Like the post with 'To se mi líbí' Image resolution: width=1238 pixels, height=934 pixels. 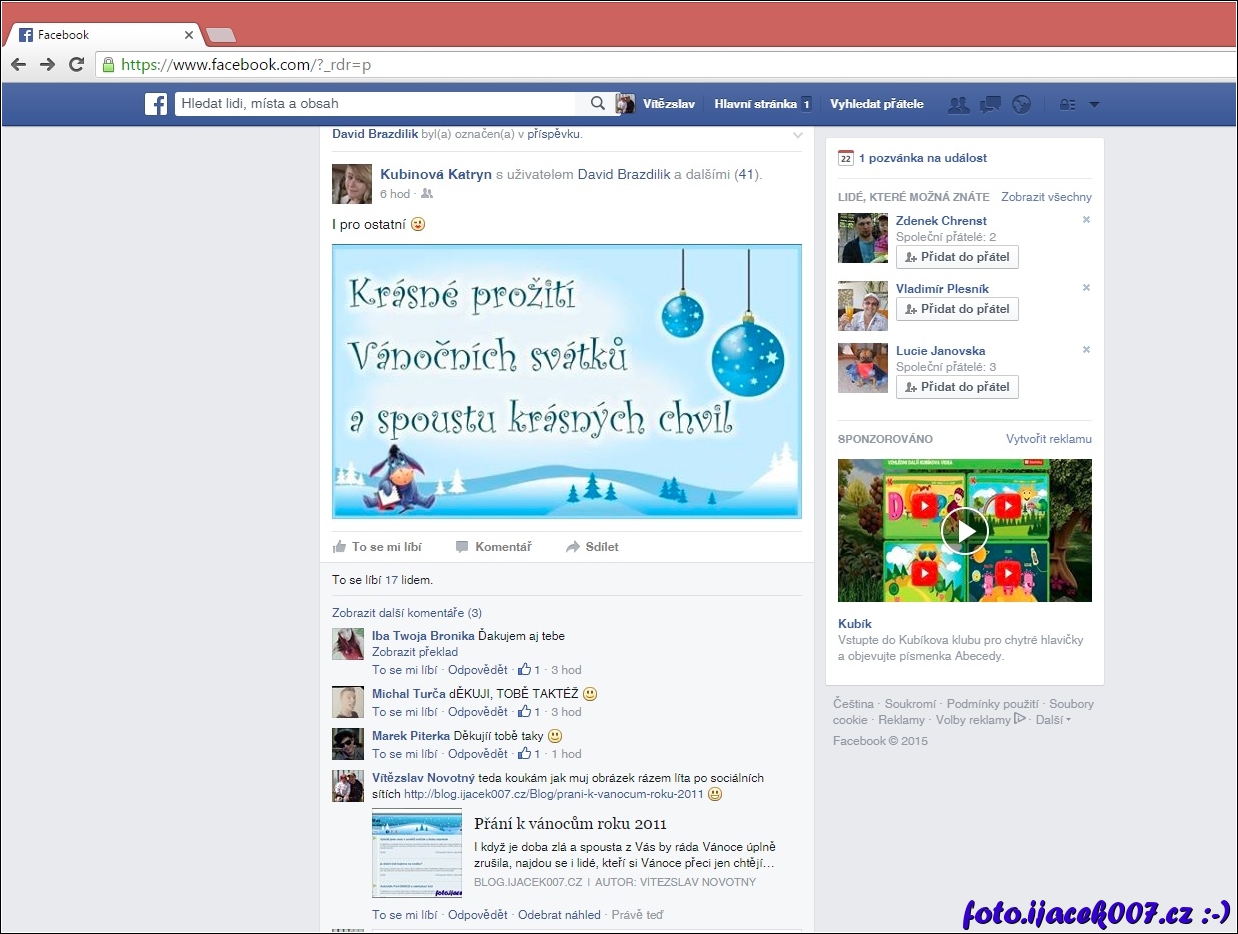pos(377,547)
